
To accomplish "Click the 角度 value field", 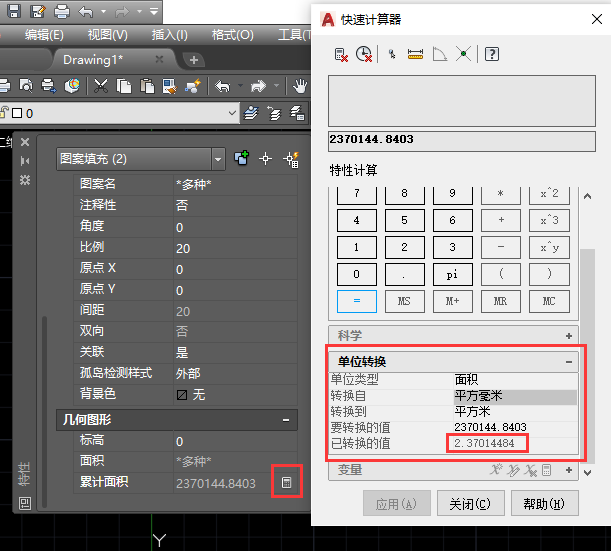I will [235, 227].
